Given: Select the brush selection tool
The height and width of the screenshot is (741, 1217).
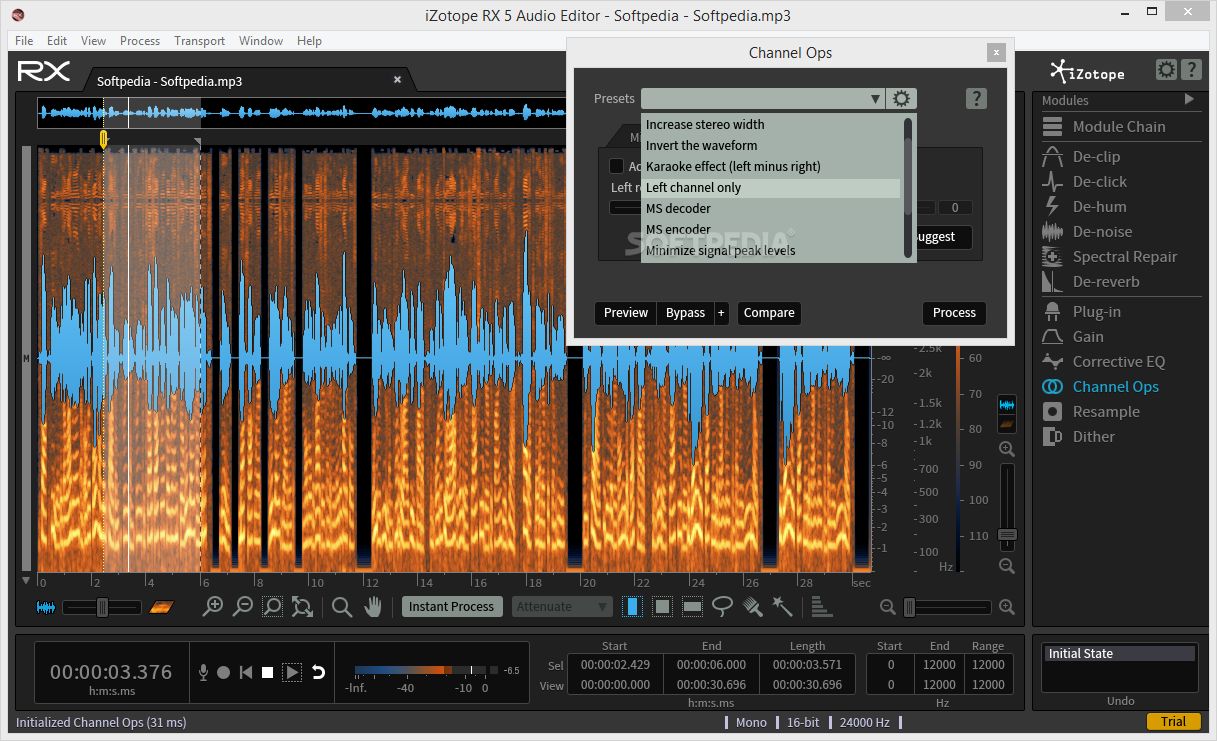Looking at the screenshot, I should click(753, 606).
